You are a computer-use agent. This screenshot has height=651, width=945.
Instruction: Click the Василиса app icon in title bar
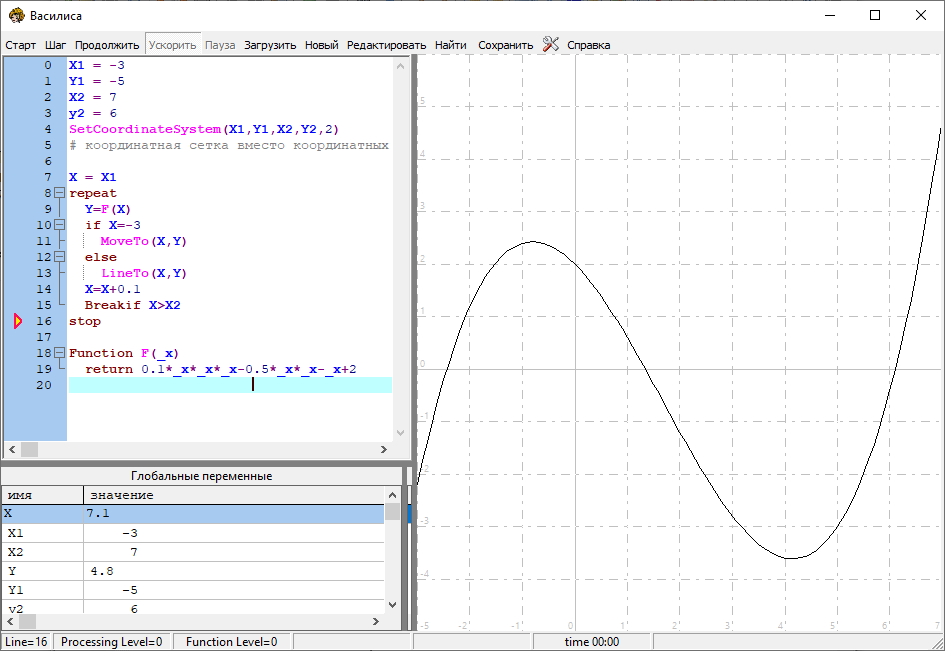[x=15, y=15]
